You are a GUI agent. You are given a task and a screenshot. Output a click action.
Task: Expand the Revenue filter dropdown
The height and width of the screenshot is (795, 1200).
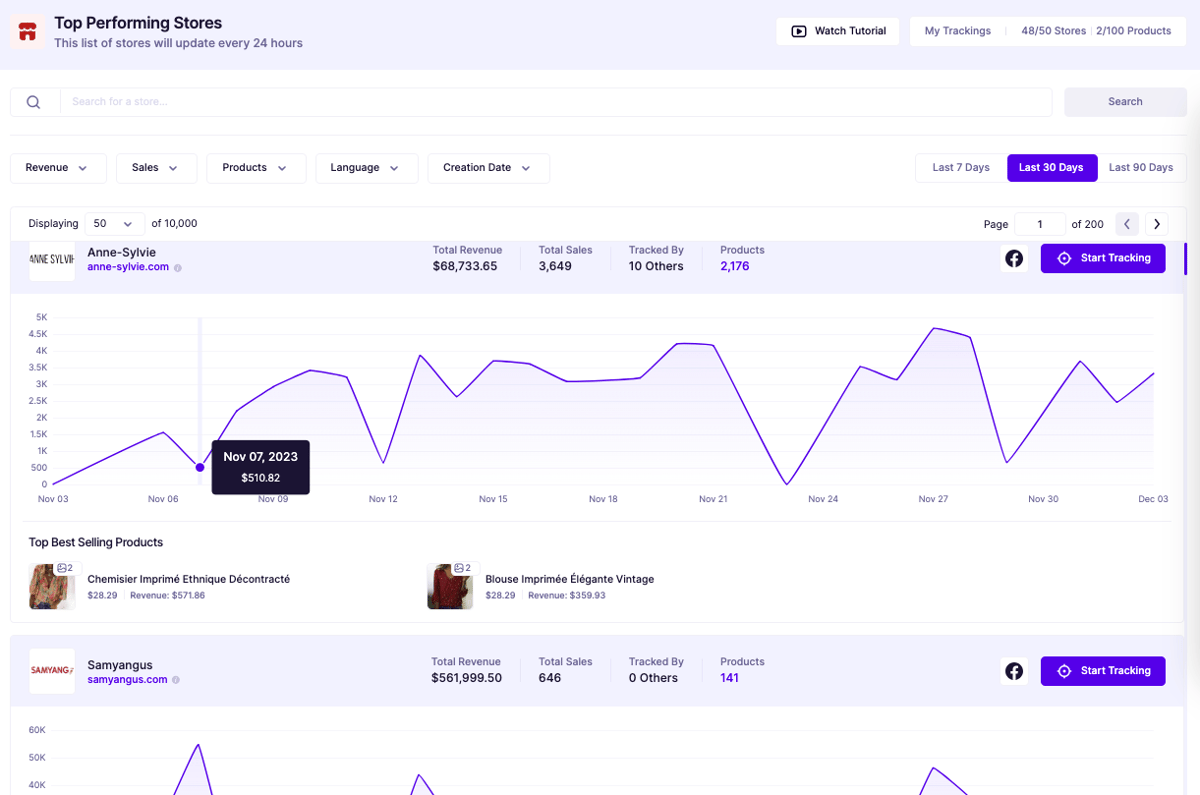[x=58, y=168]
